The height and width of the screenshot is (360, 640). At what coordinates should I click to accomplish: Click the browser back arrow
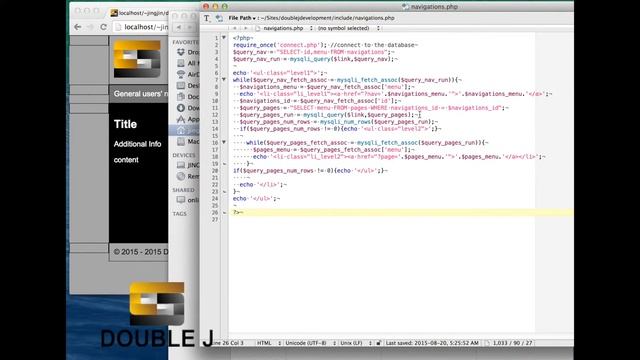coord(78,27)
